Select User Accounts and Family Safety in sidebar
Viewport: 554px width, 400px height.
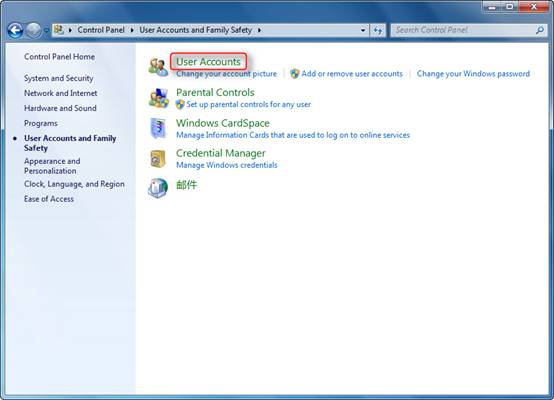[70, 143]
